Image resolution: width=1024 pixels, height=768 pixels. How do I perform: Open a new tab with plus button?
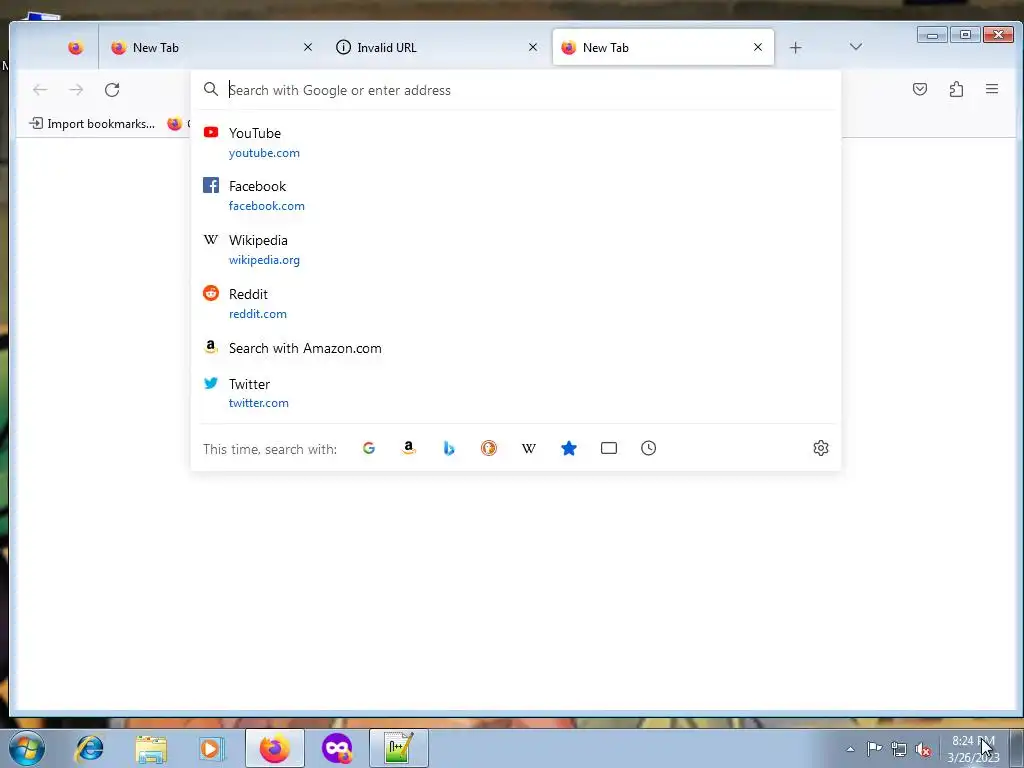tap(795, 48)
